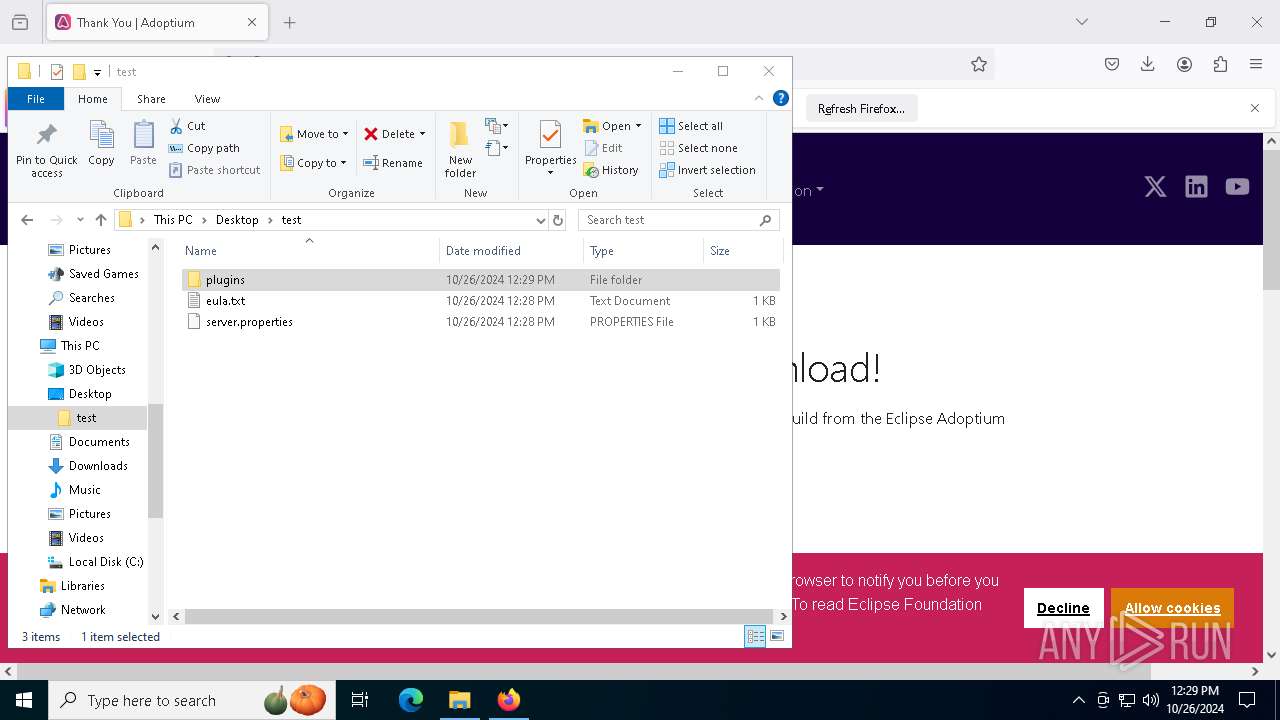Viewport: 1280px width, 720px height.
Task: Go up one folder level
Action: (101, 220)
